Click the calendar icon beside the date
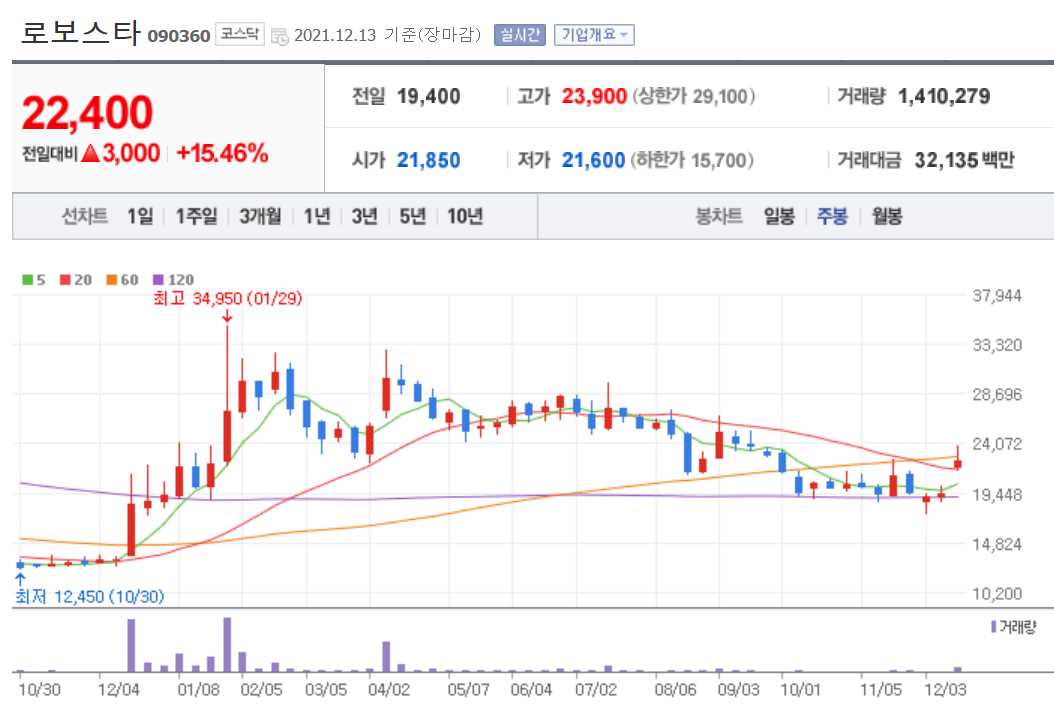The height and width of the screenshot is (705, 1054). (x=280, y=36)
